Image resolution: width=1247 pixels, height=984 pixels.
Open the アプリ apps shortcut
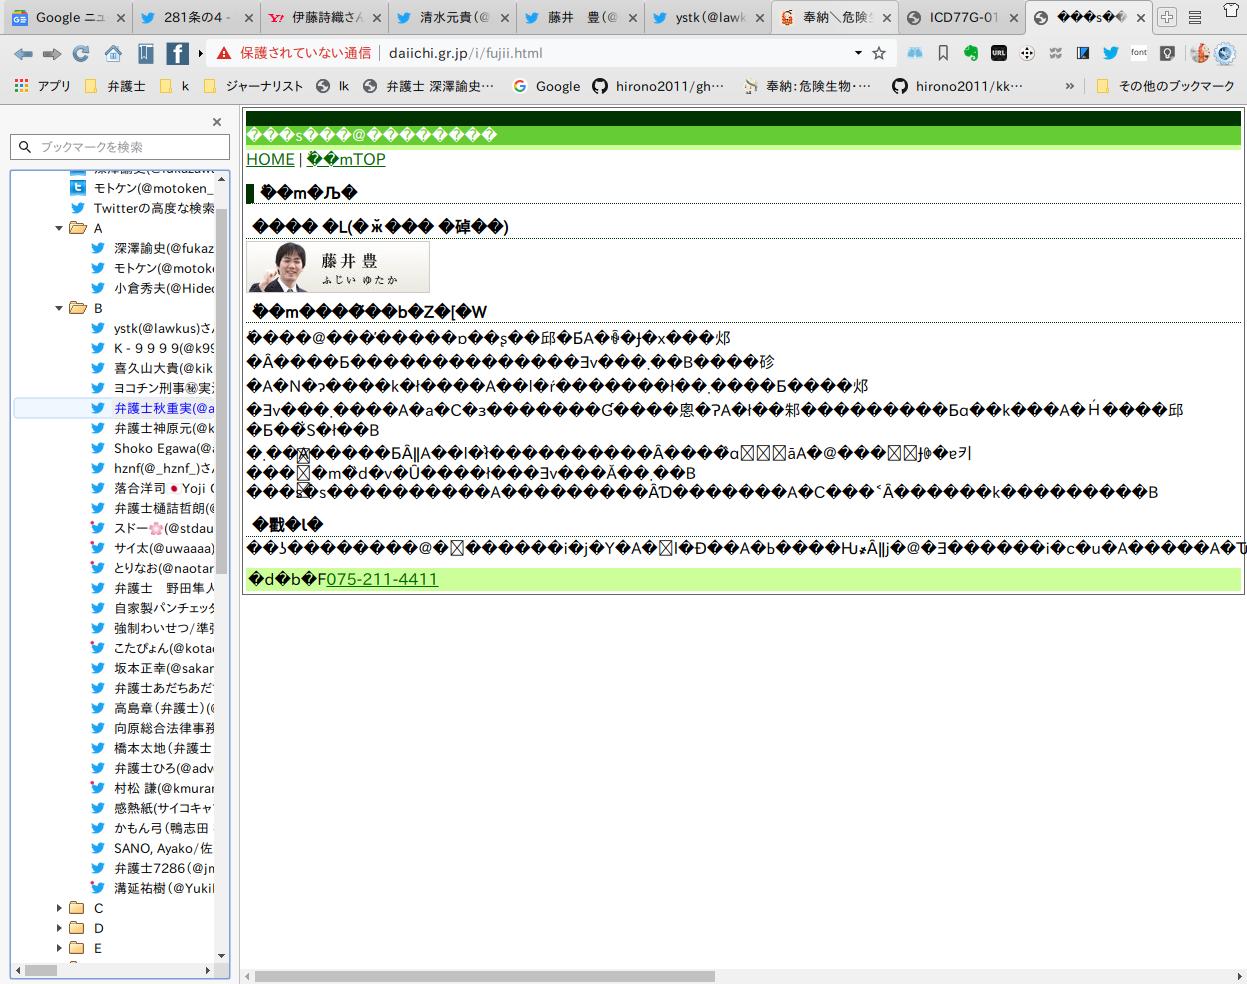pyautogui.click(x=43, y=86)
